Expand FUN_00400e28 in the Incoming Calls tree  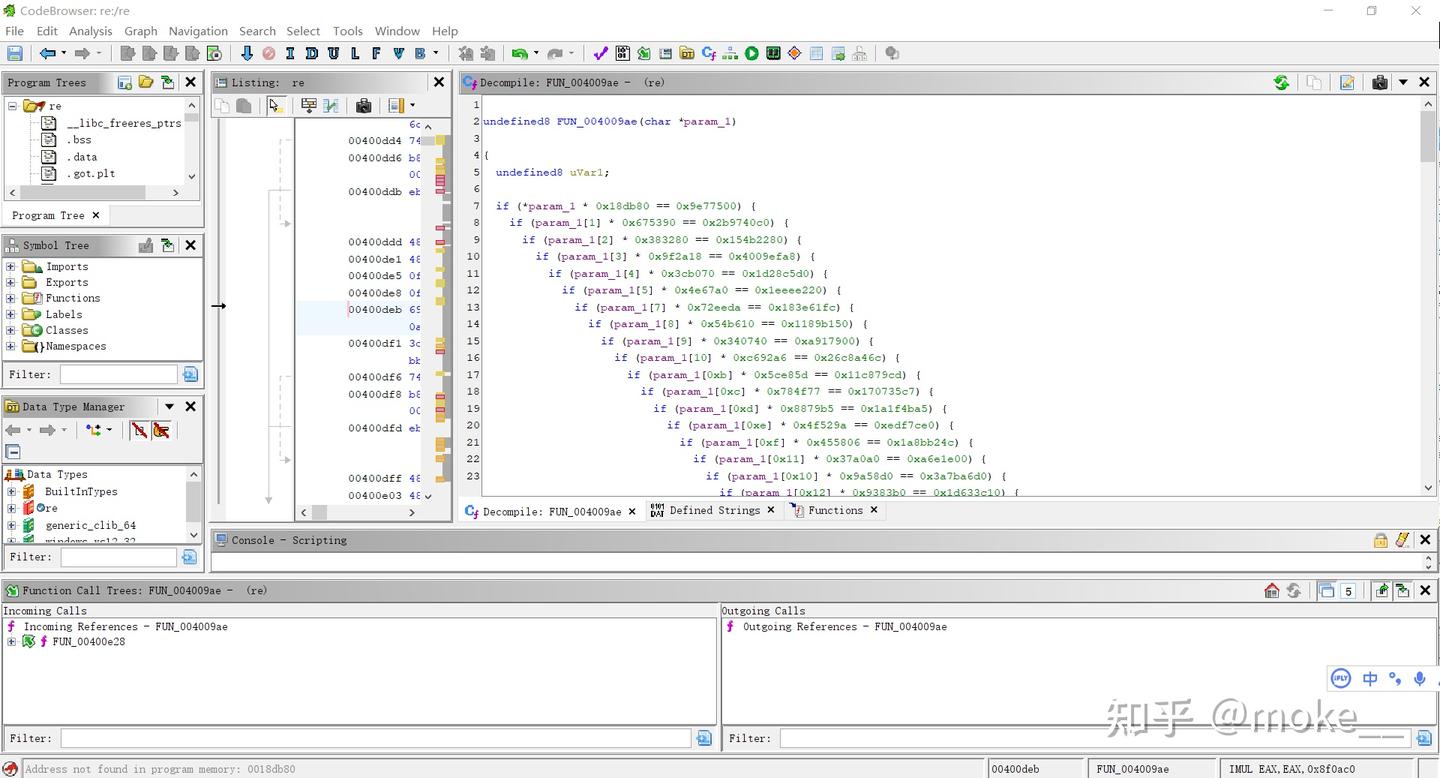[11, 642]
